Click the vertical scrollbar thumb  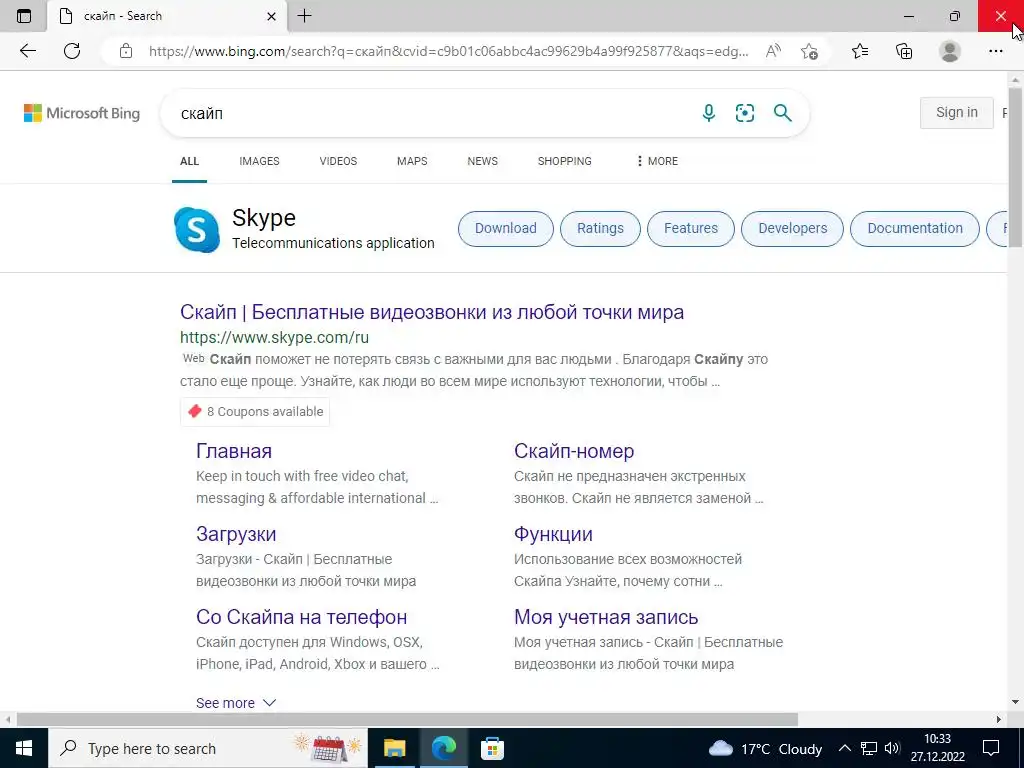[1015, 167]
